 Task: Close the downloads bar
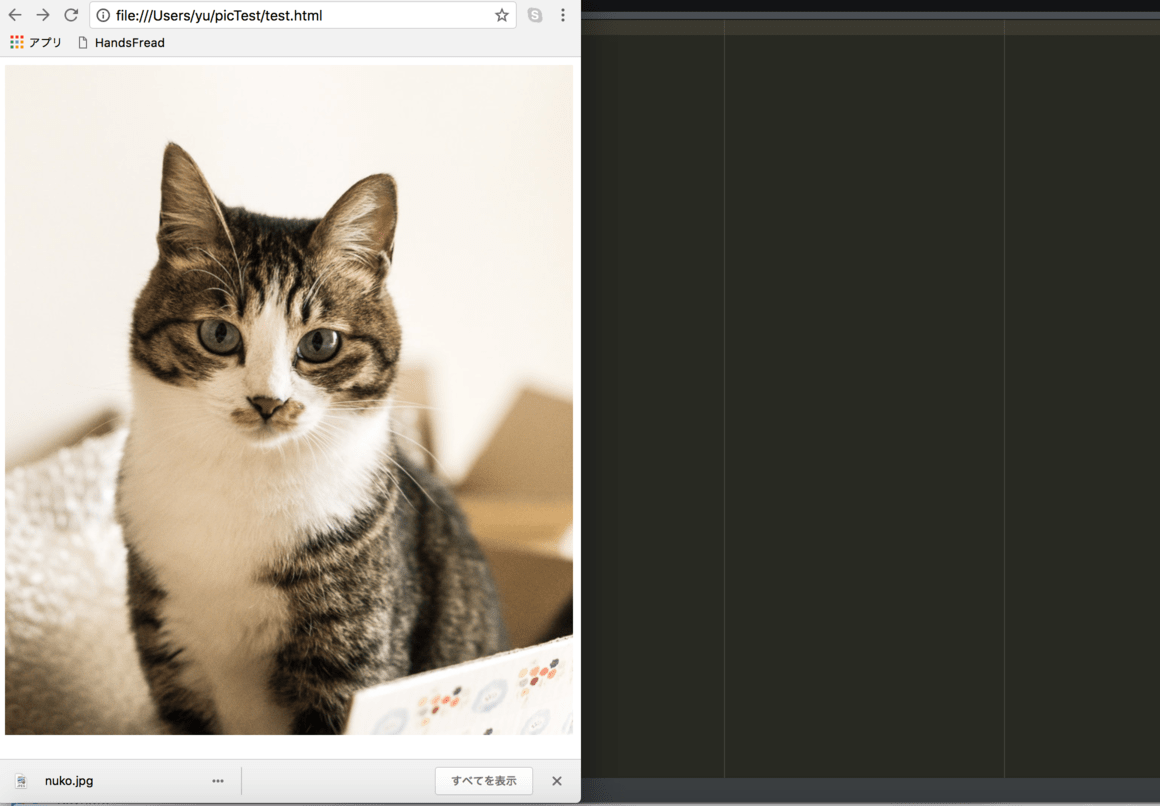tap(557, 781)
